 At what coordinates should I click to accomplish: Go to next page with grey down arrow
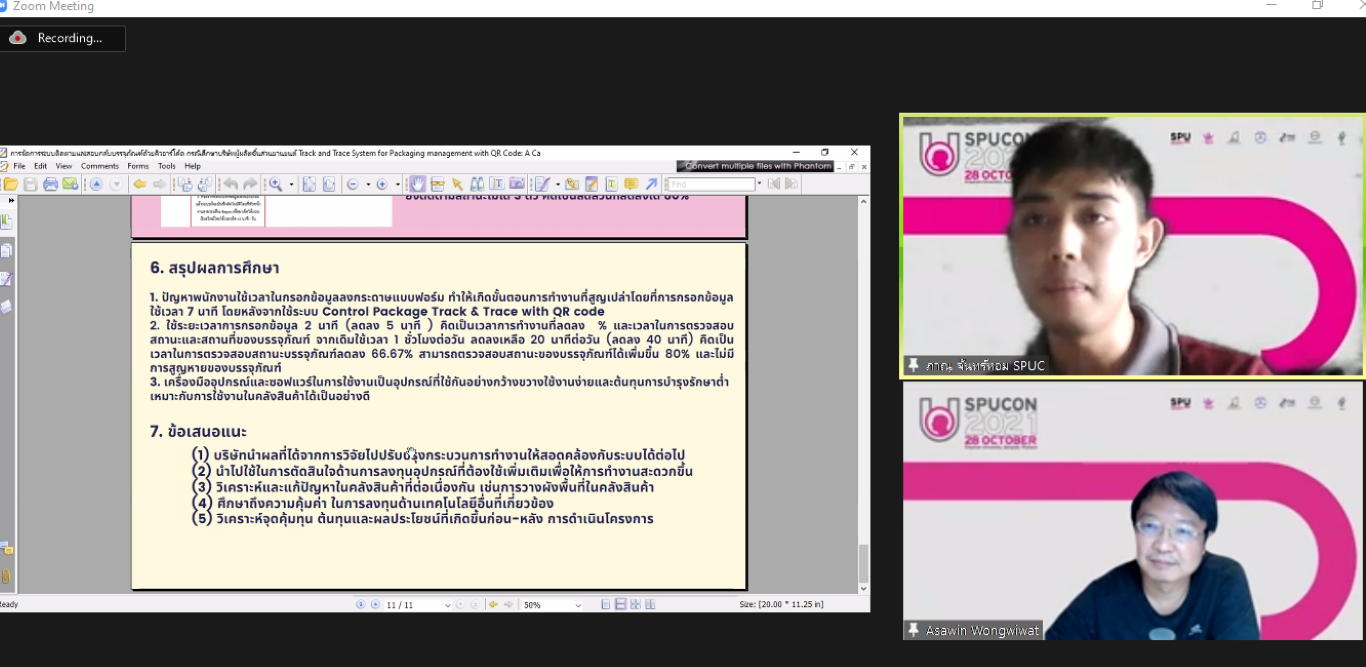coord(116,184)
